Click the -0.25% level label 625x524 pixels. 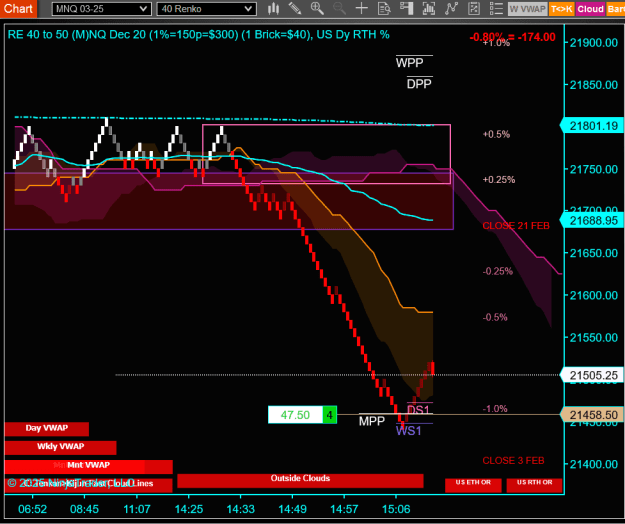(x=497, y=271)
